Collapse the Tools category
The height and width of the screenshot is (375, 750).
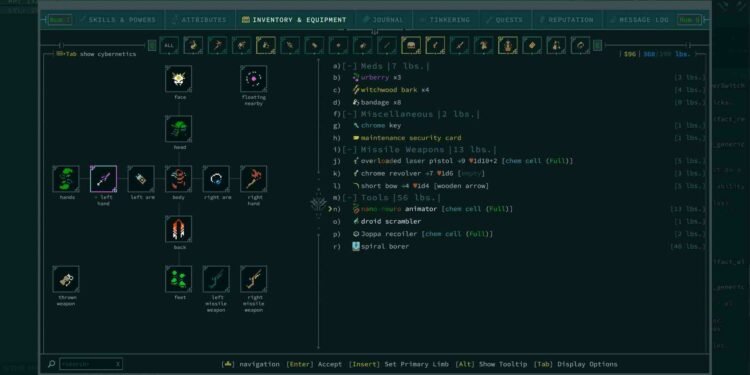[349, 198]
